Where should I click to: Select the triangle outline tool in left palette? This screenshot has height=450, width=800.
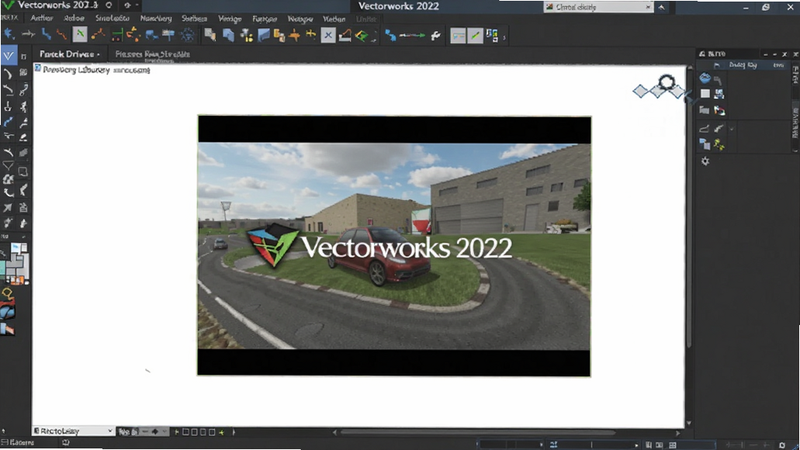click(x=8, y=165)
